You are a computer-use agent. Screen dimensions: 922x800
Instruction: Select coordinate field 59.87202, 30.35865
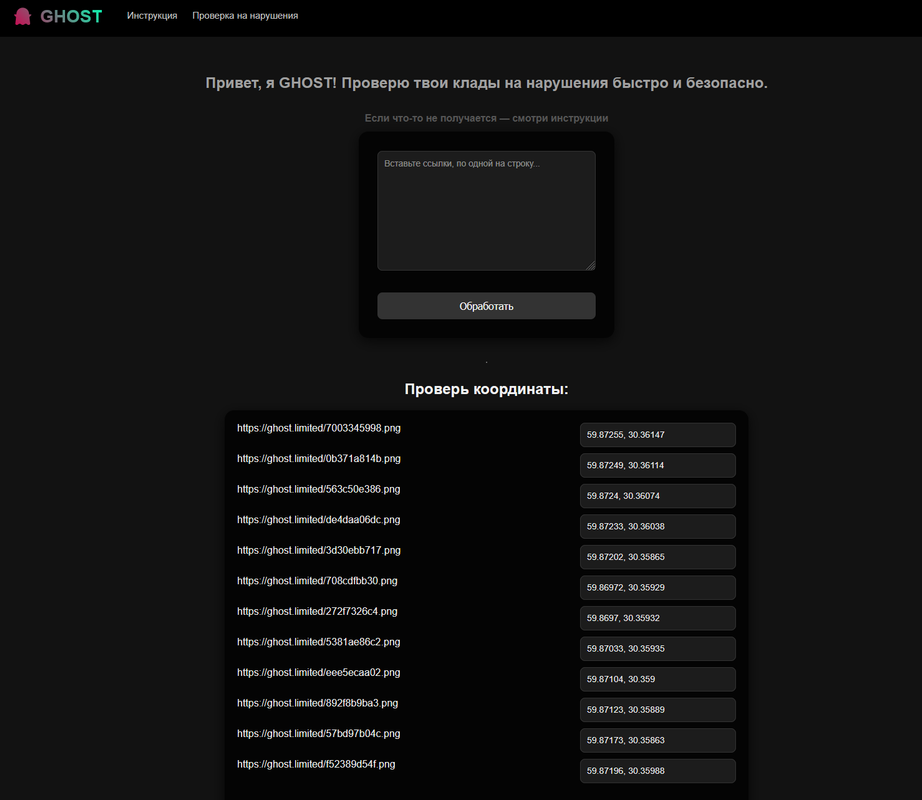pyautogui.click(x=657, y=557)
